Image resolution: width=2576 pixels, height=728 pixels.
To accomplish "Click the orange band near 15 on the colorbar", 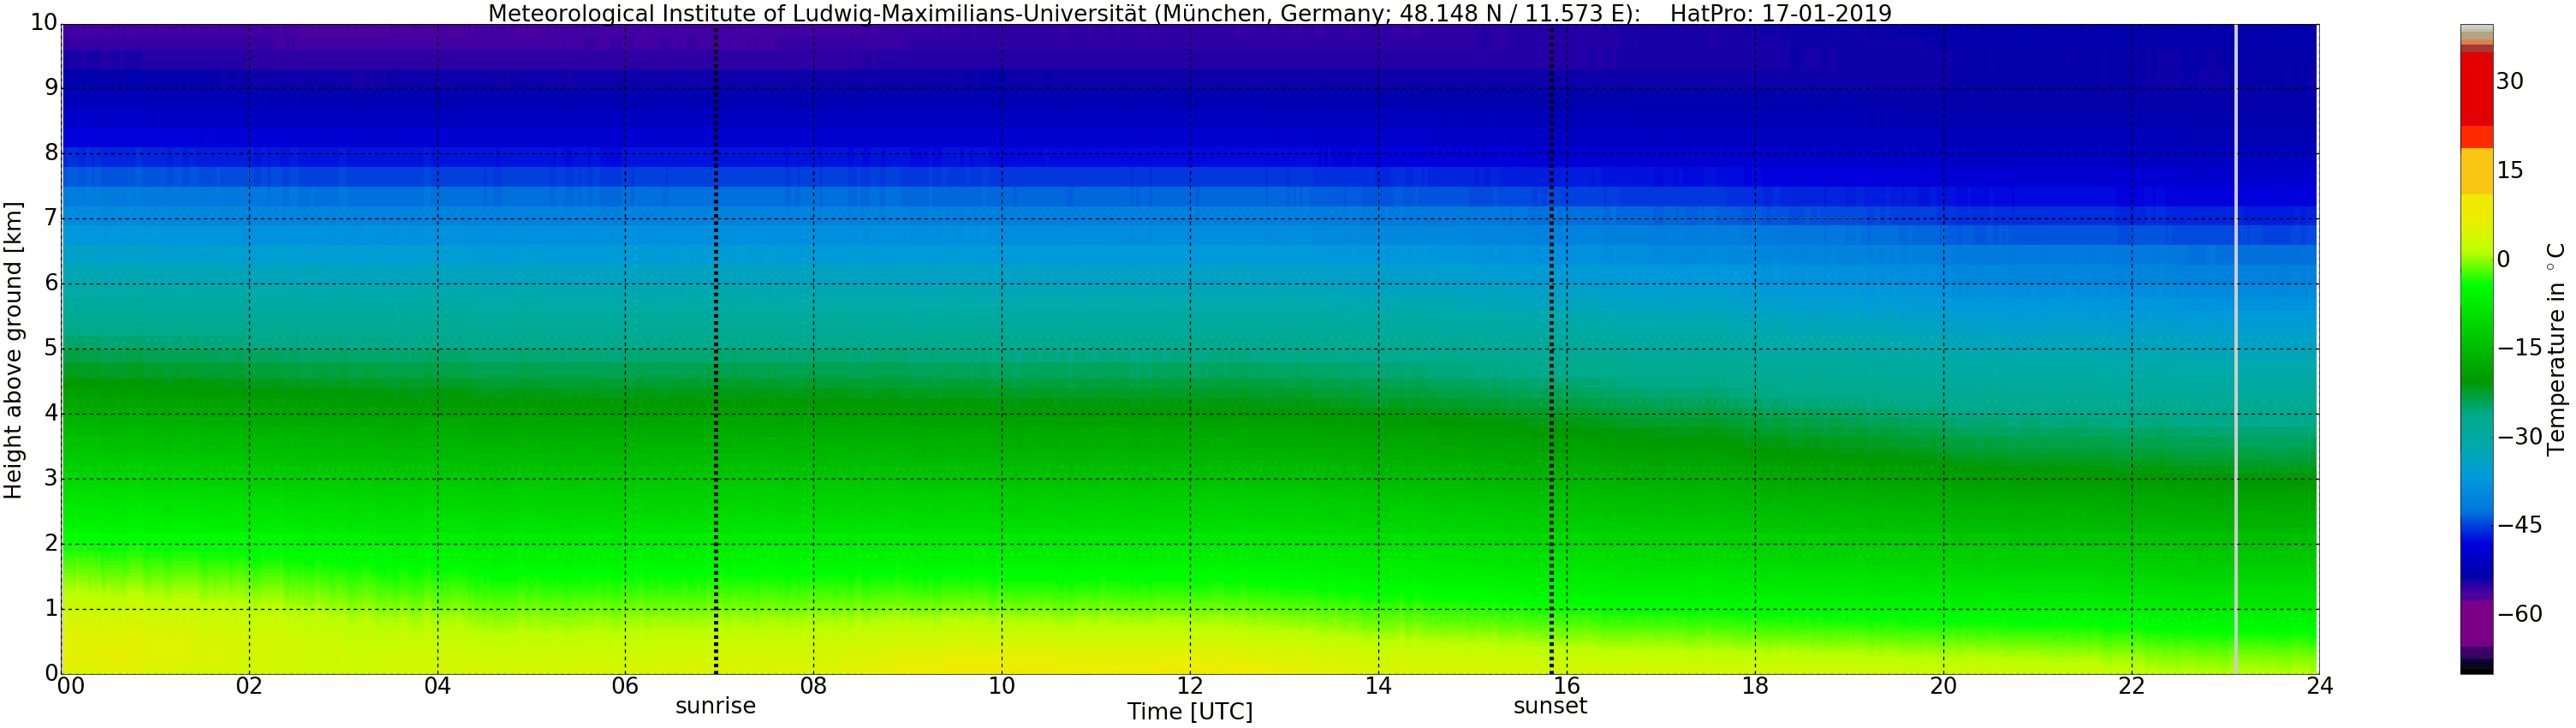I will (x=2476, y=171).
